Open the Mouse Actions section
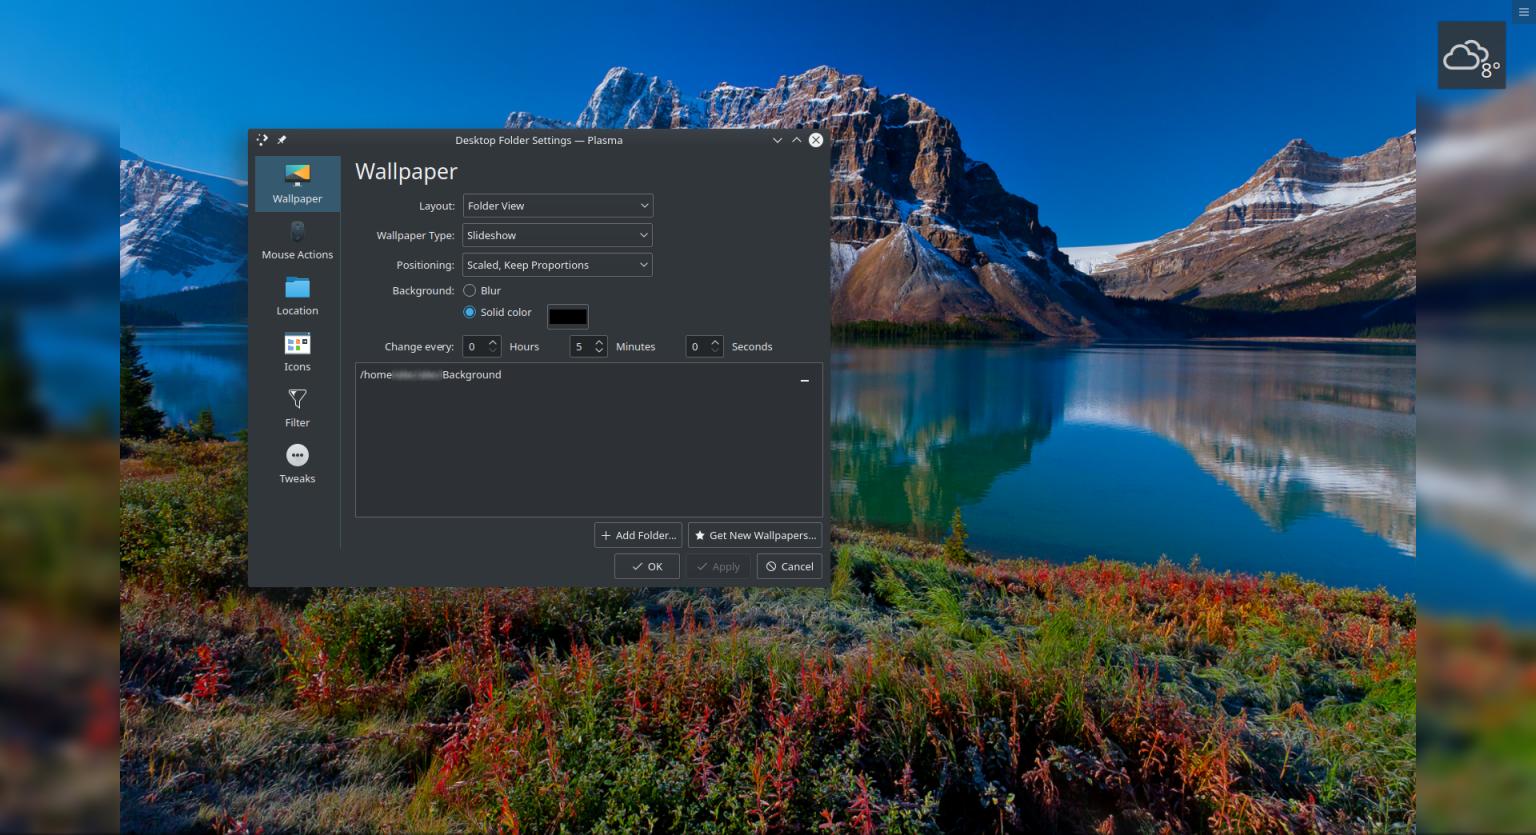The height and width of the screenshot is (835, 1536). tap(297, 240)
